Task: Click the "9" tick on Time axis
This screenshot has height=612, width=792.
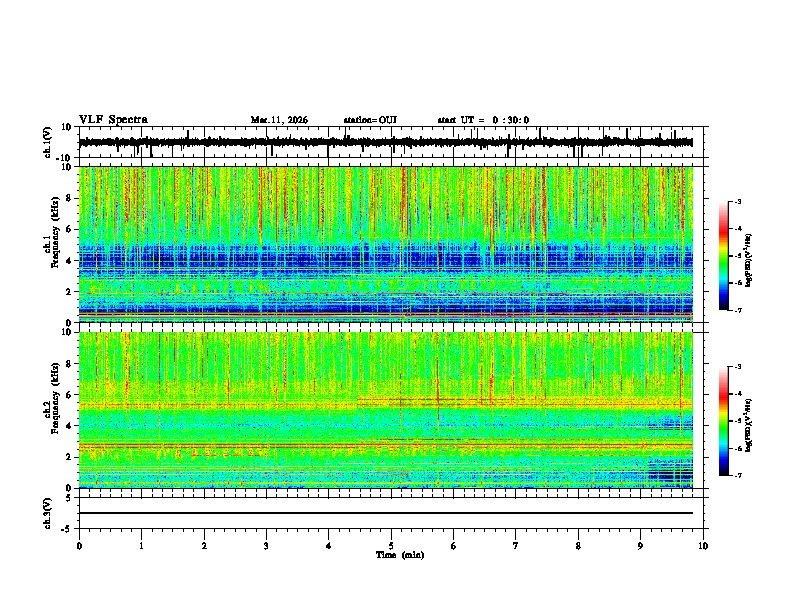Action: click(x=640, y=546)
